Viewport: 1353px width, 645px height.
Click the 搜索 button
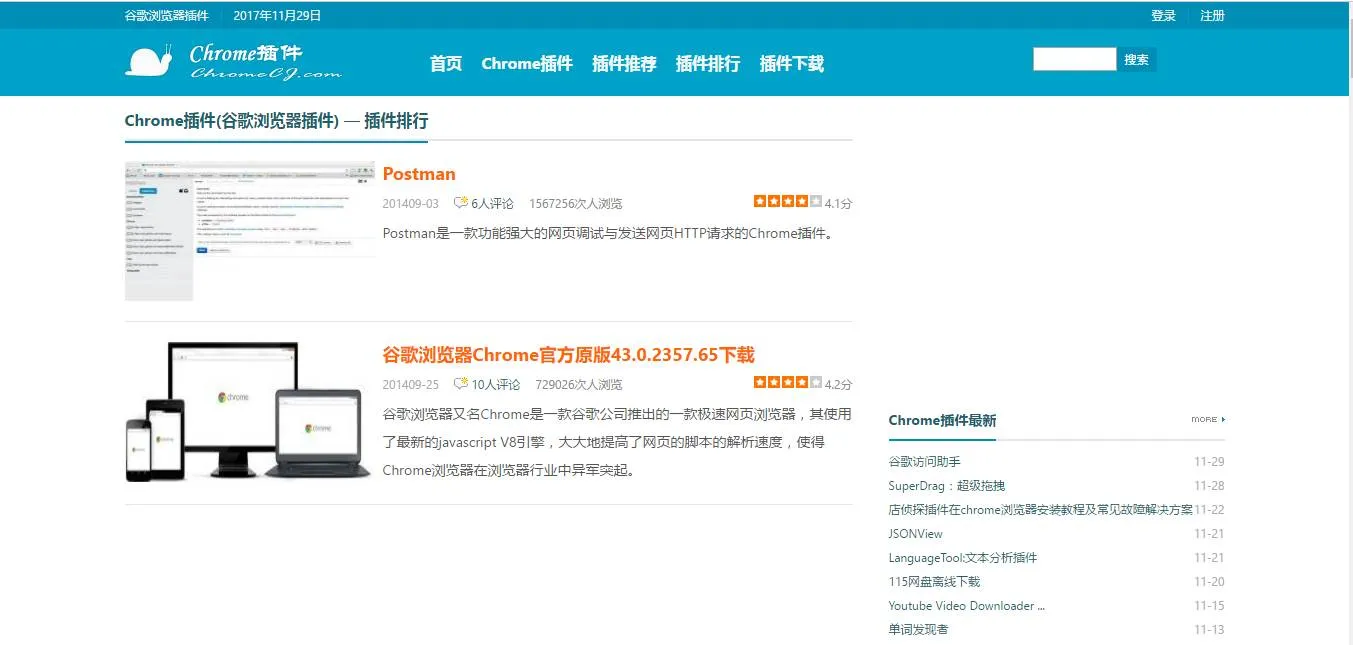(x=1136, y=60)
